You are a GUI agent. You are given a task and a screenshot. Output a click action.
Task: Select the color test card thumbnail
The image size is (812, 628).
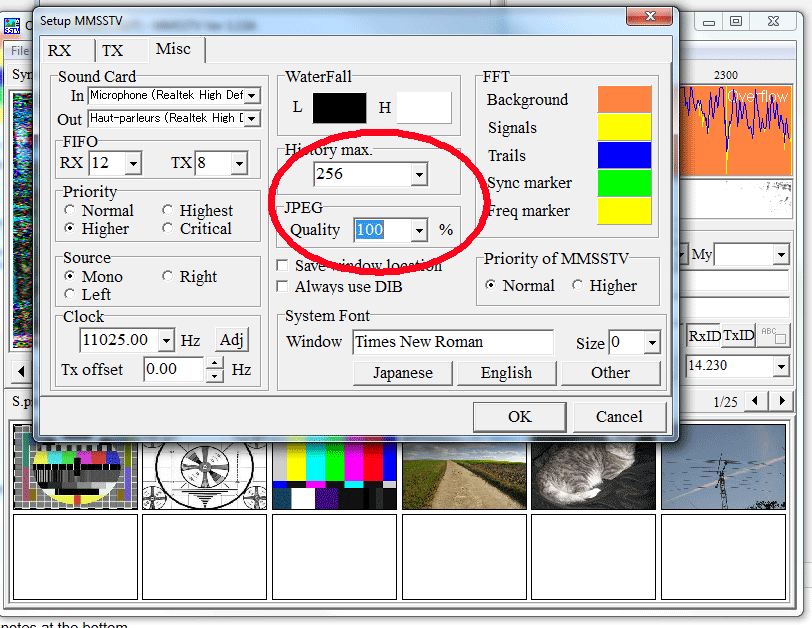coord(76,475)
